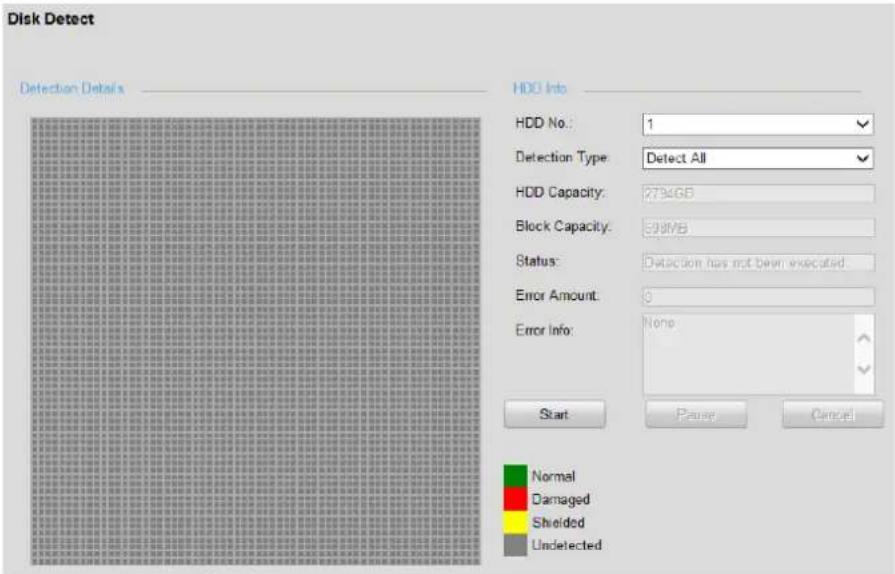
Task: Click the HDD No. label
Action: 544,123
